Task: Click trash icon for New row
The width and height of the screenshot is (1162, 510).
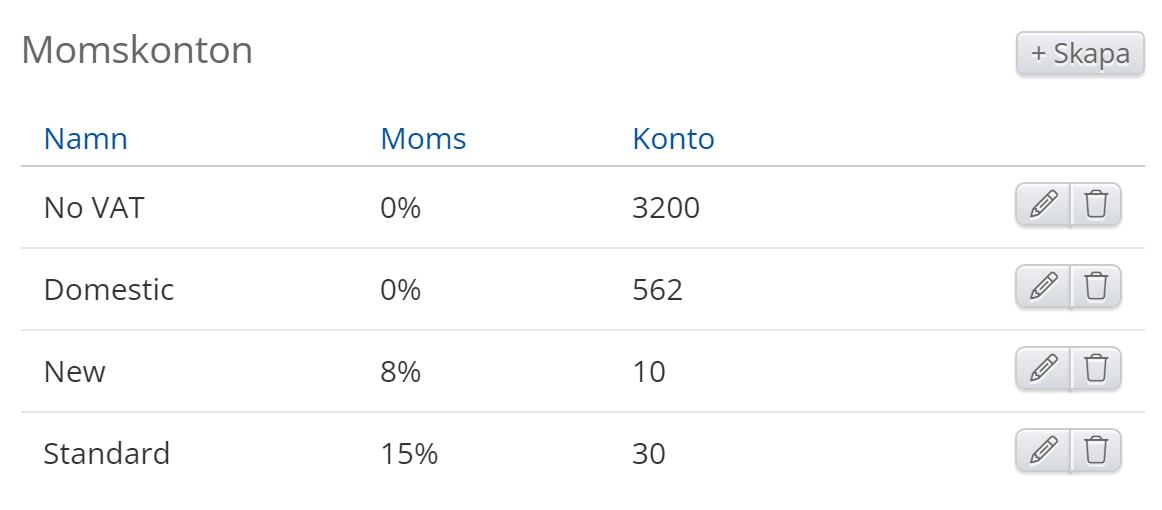Action: click(x=1097, y=370)
